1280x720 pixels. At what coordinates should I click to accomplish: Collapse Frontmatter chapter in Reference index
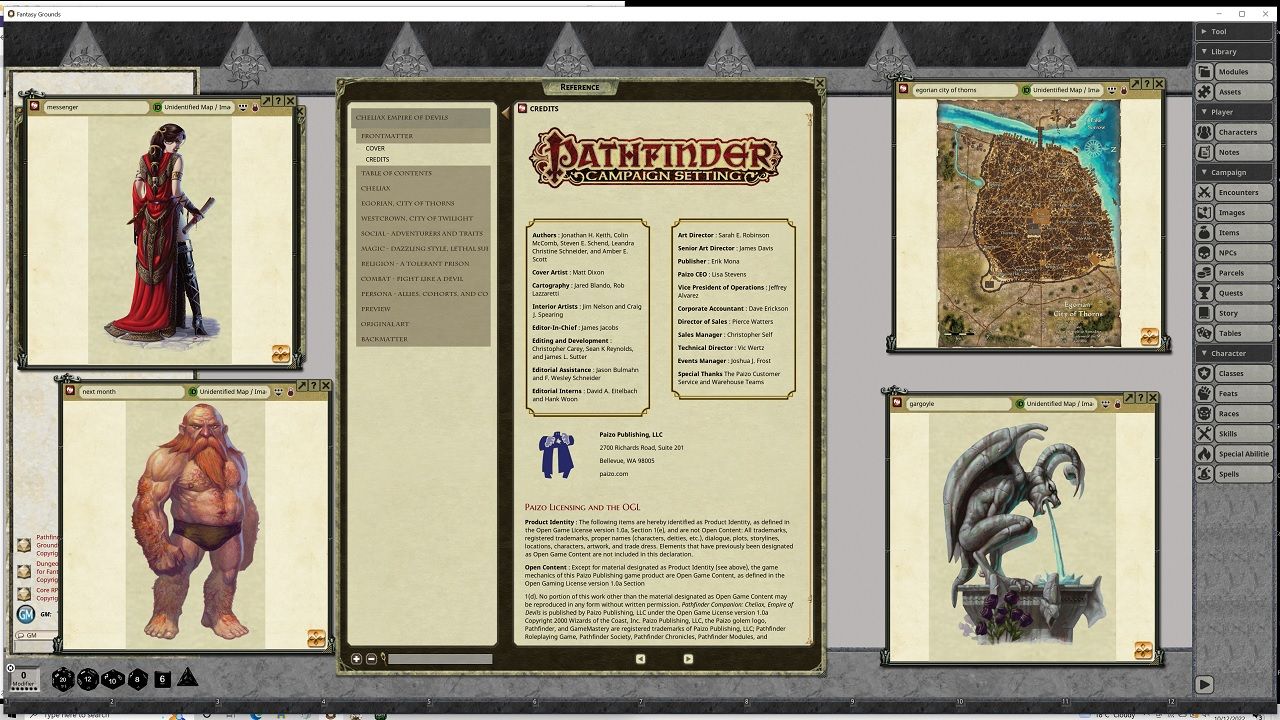(423, 136)
